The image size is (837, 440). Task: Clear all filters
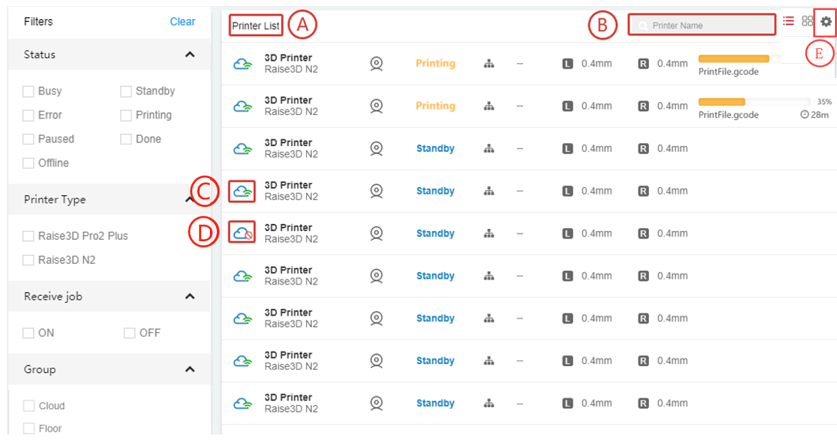pos(182,21)
